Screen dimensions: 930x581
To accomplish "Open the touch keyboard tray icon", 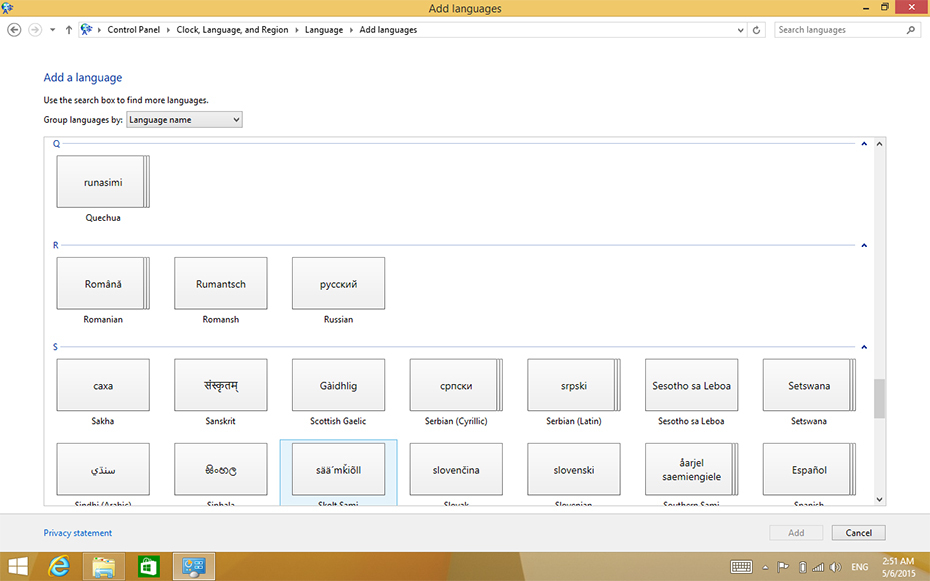I will [x=741, y=567].
